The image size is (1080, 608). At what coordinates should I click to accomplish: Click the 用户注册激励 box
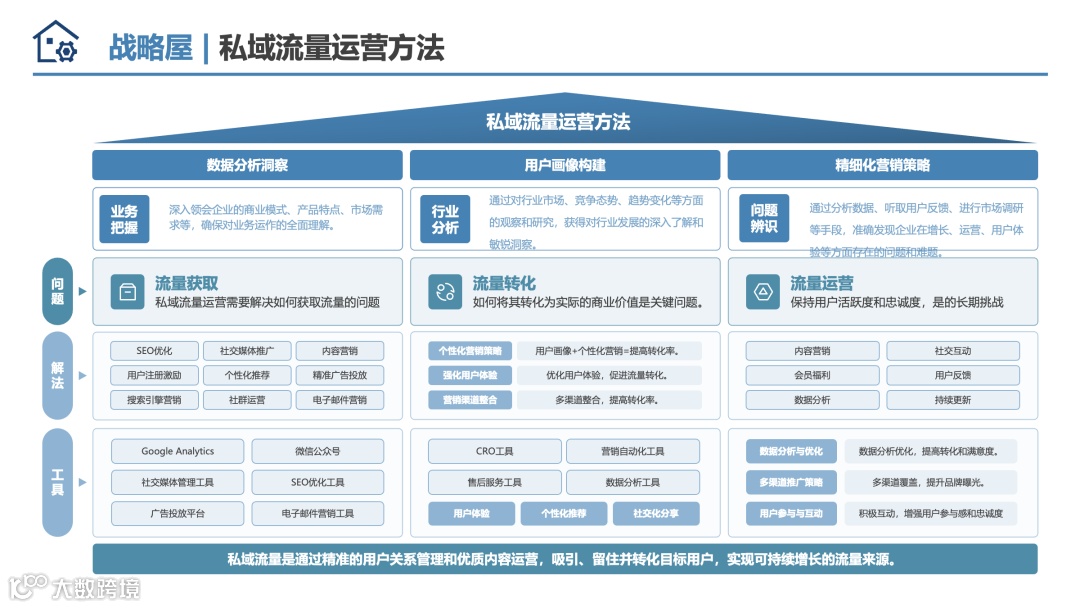coord(154,375)
